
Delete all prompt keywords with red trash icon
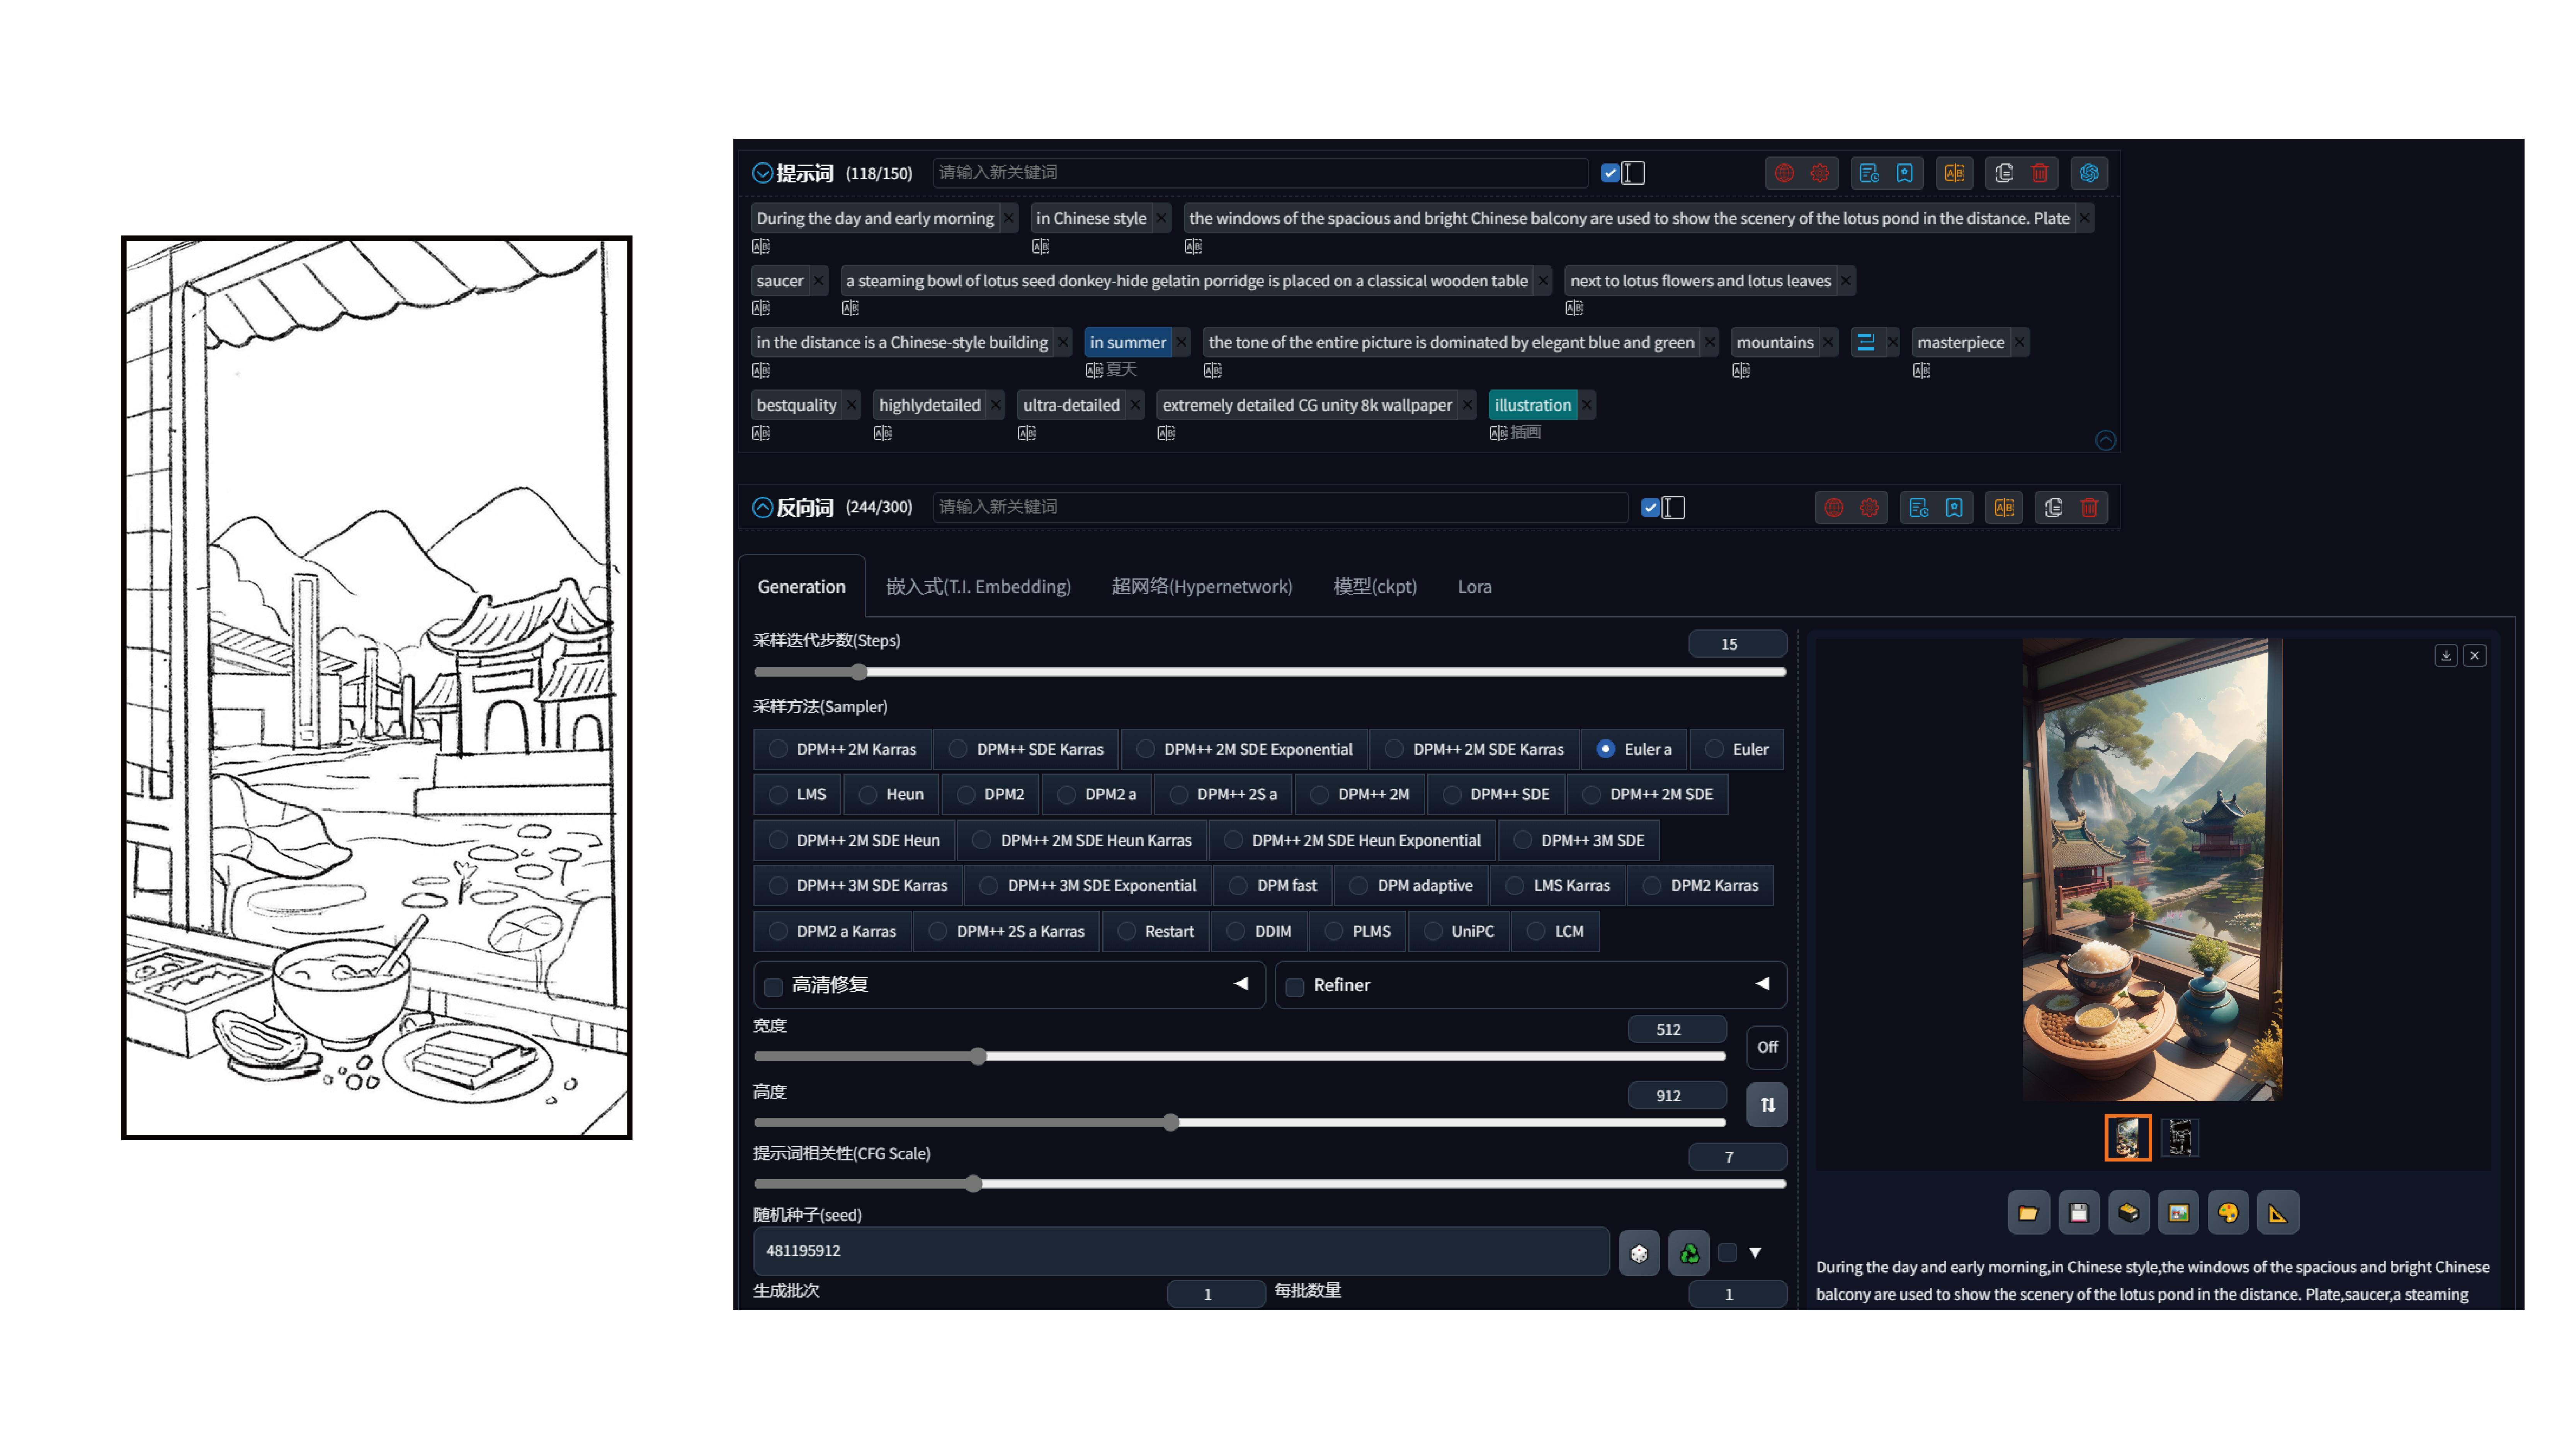(2040, 173)
